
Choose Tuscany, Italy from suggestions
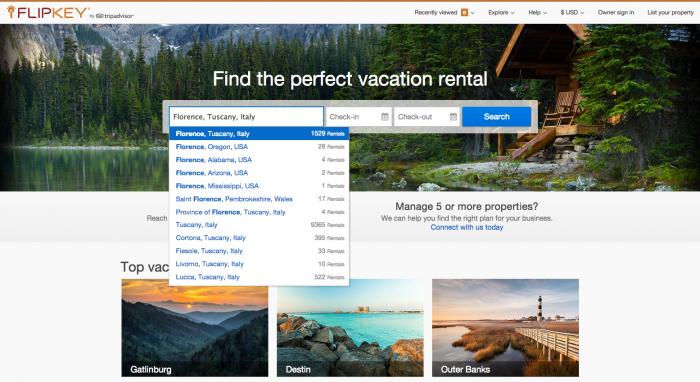tap(259, 224)
